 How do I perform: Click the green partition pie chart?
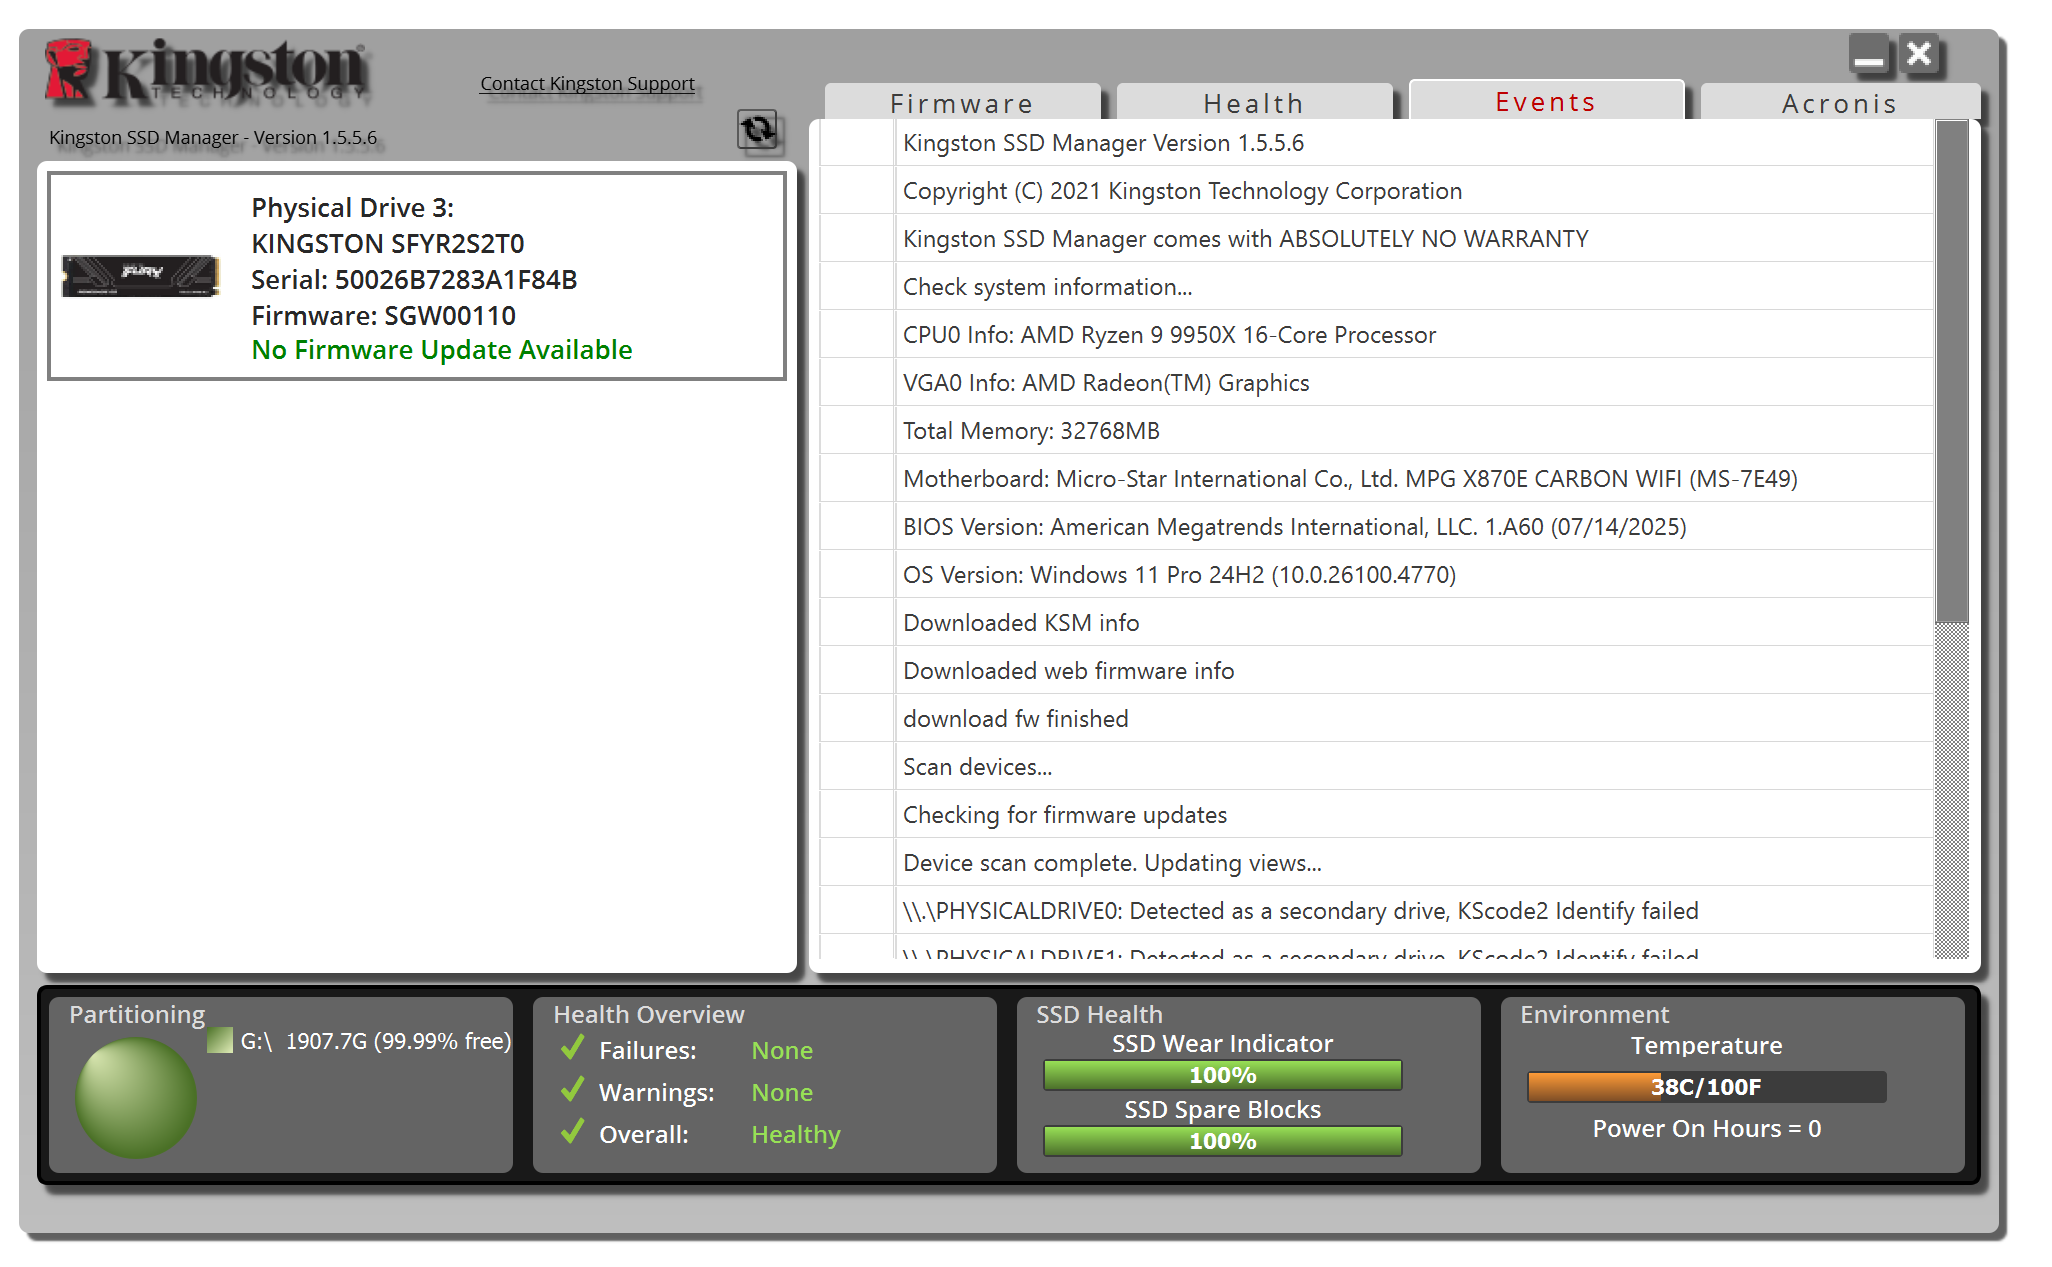point(136,1097)
